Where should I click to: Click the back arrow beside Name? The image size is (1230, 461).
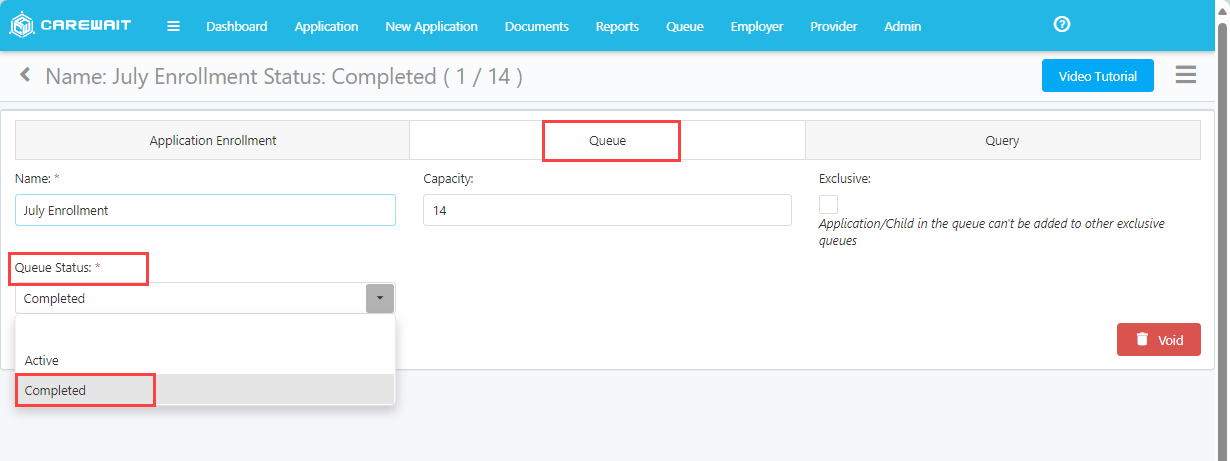(26, 75)
